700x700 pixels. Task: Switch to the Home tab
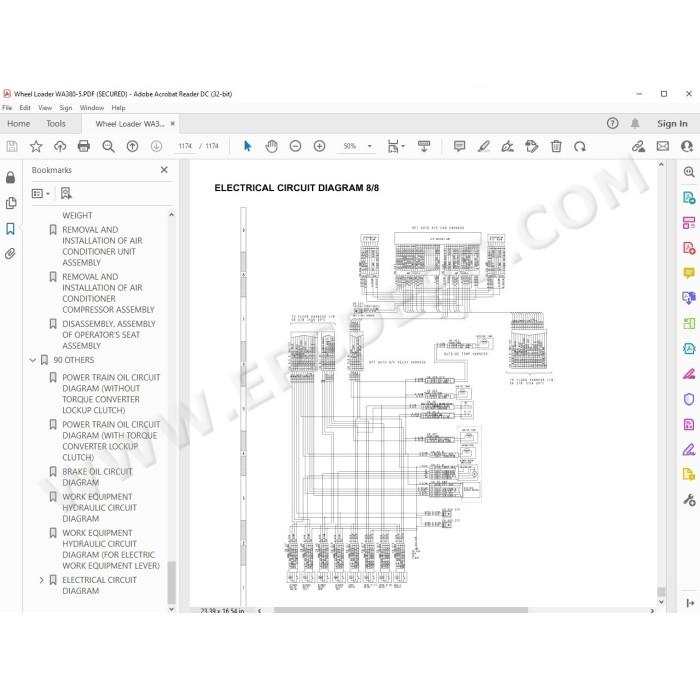click(19, 124)
